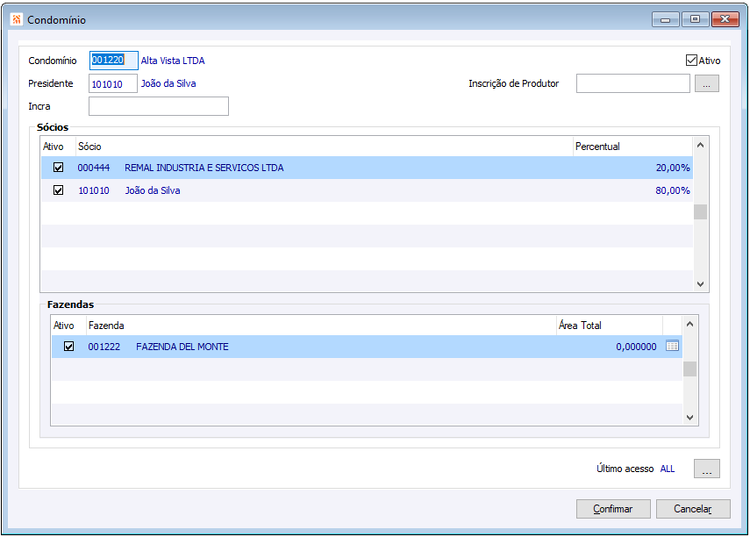Click the Ativo column header in Sócios
750x537 pixels.
(58, 146)
